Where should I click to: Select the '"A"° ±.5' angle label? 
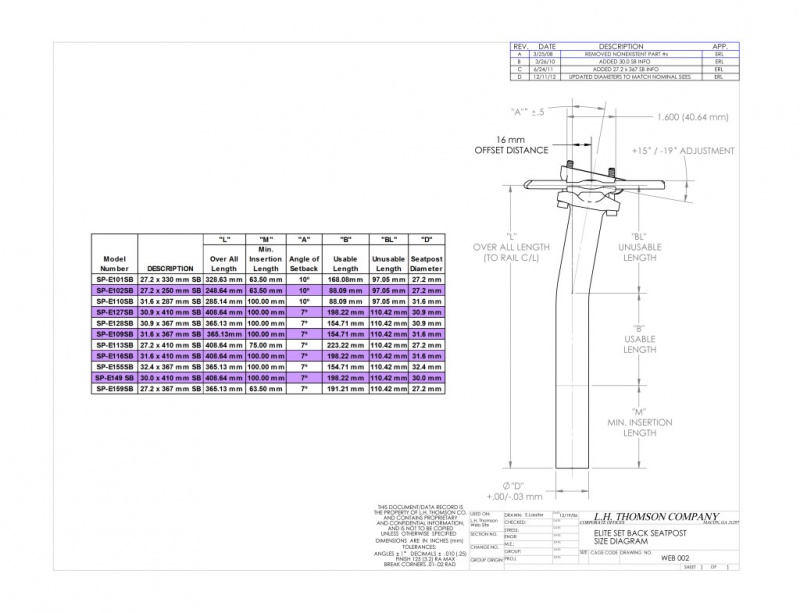pos(528,112)
